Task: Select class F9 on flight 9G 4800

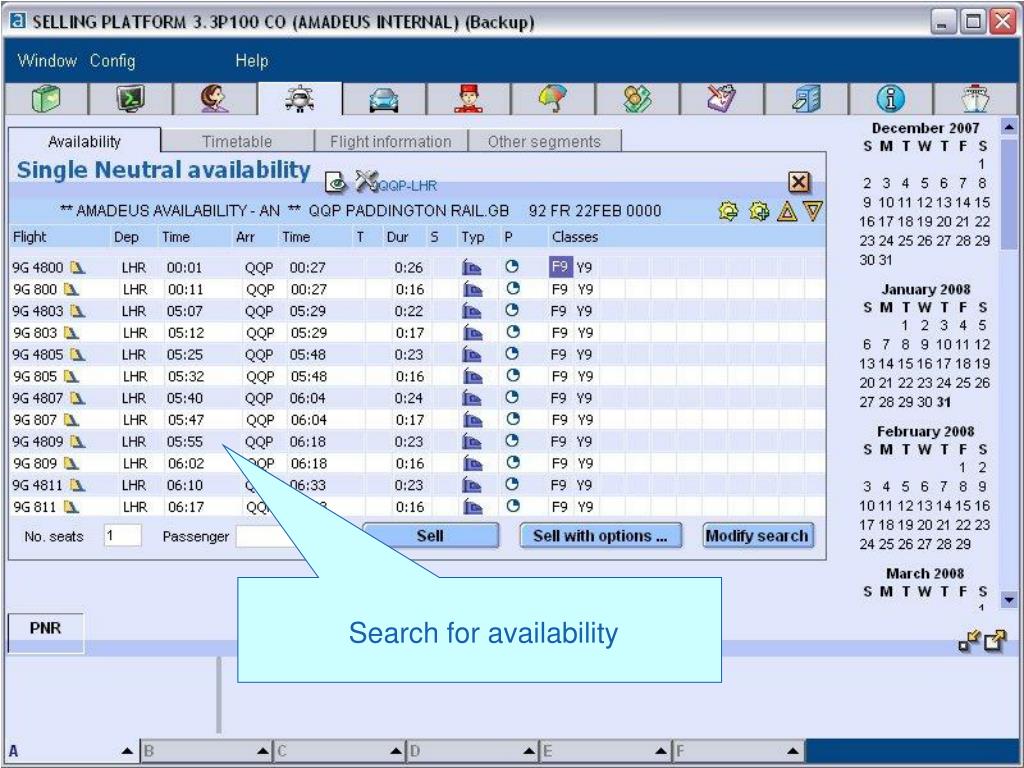Action: [x=560, y=266]
